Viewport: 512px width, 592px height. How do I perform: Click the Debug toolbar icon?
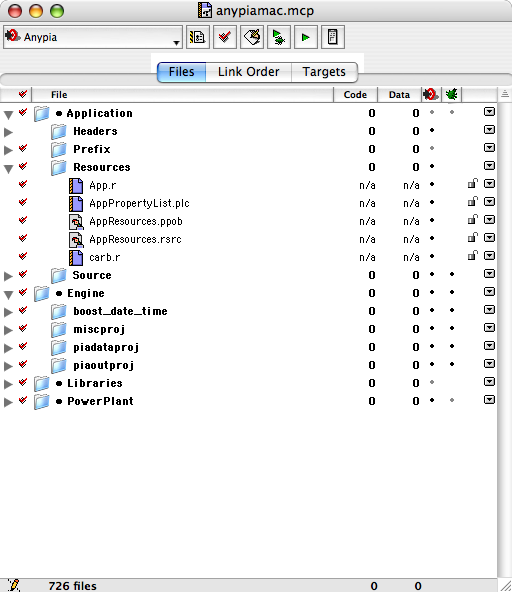pyautogui.click(x=279, y=37)
